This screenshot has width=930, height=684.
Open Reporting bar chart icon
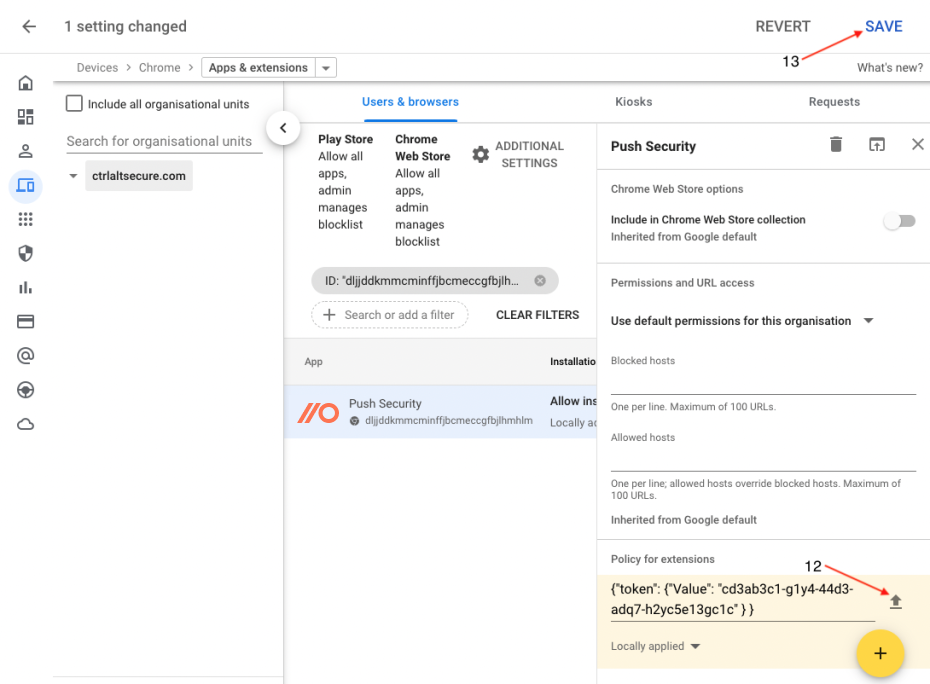pyautogui.click(x=26, y=288)
